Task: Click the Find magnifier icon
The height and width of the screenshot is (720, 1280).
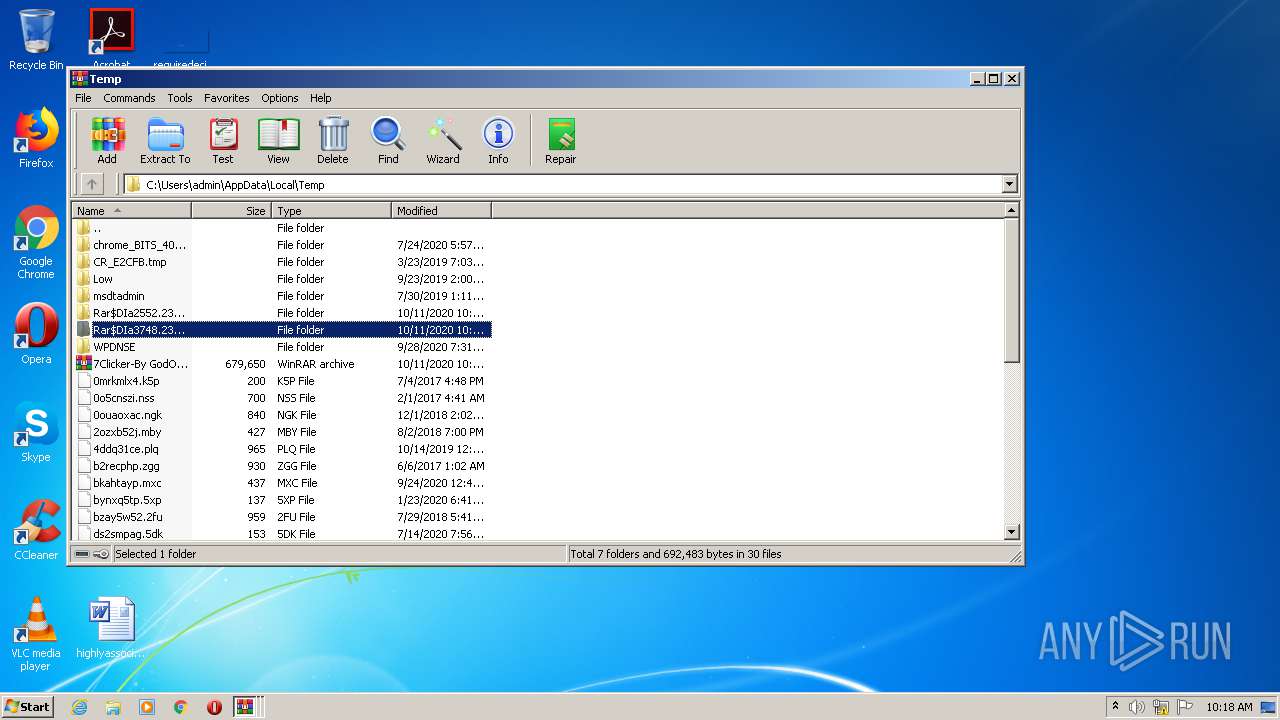Action: [x=388, y=140]
